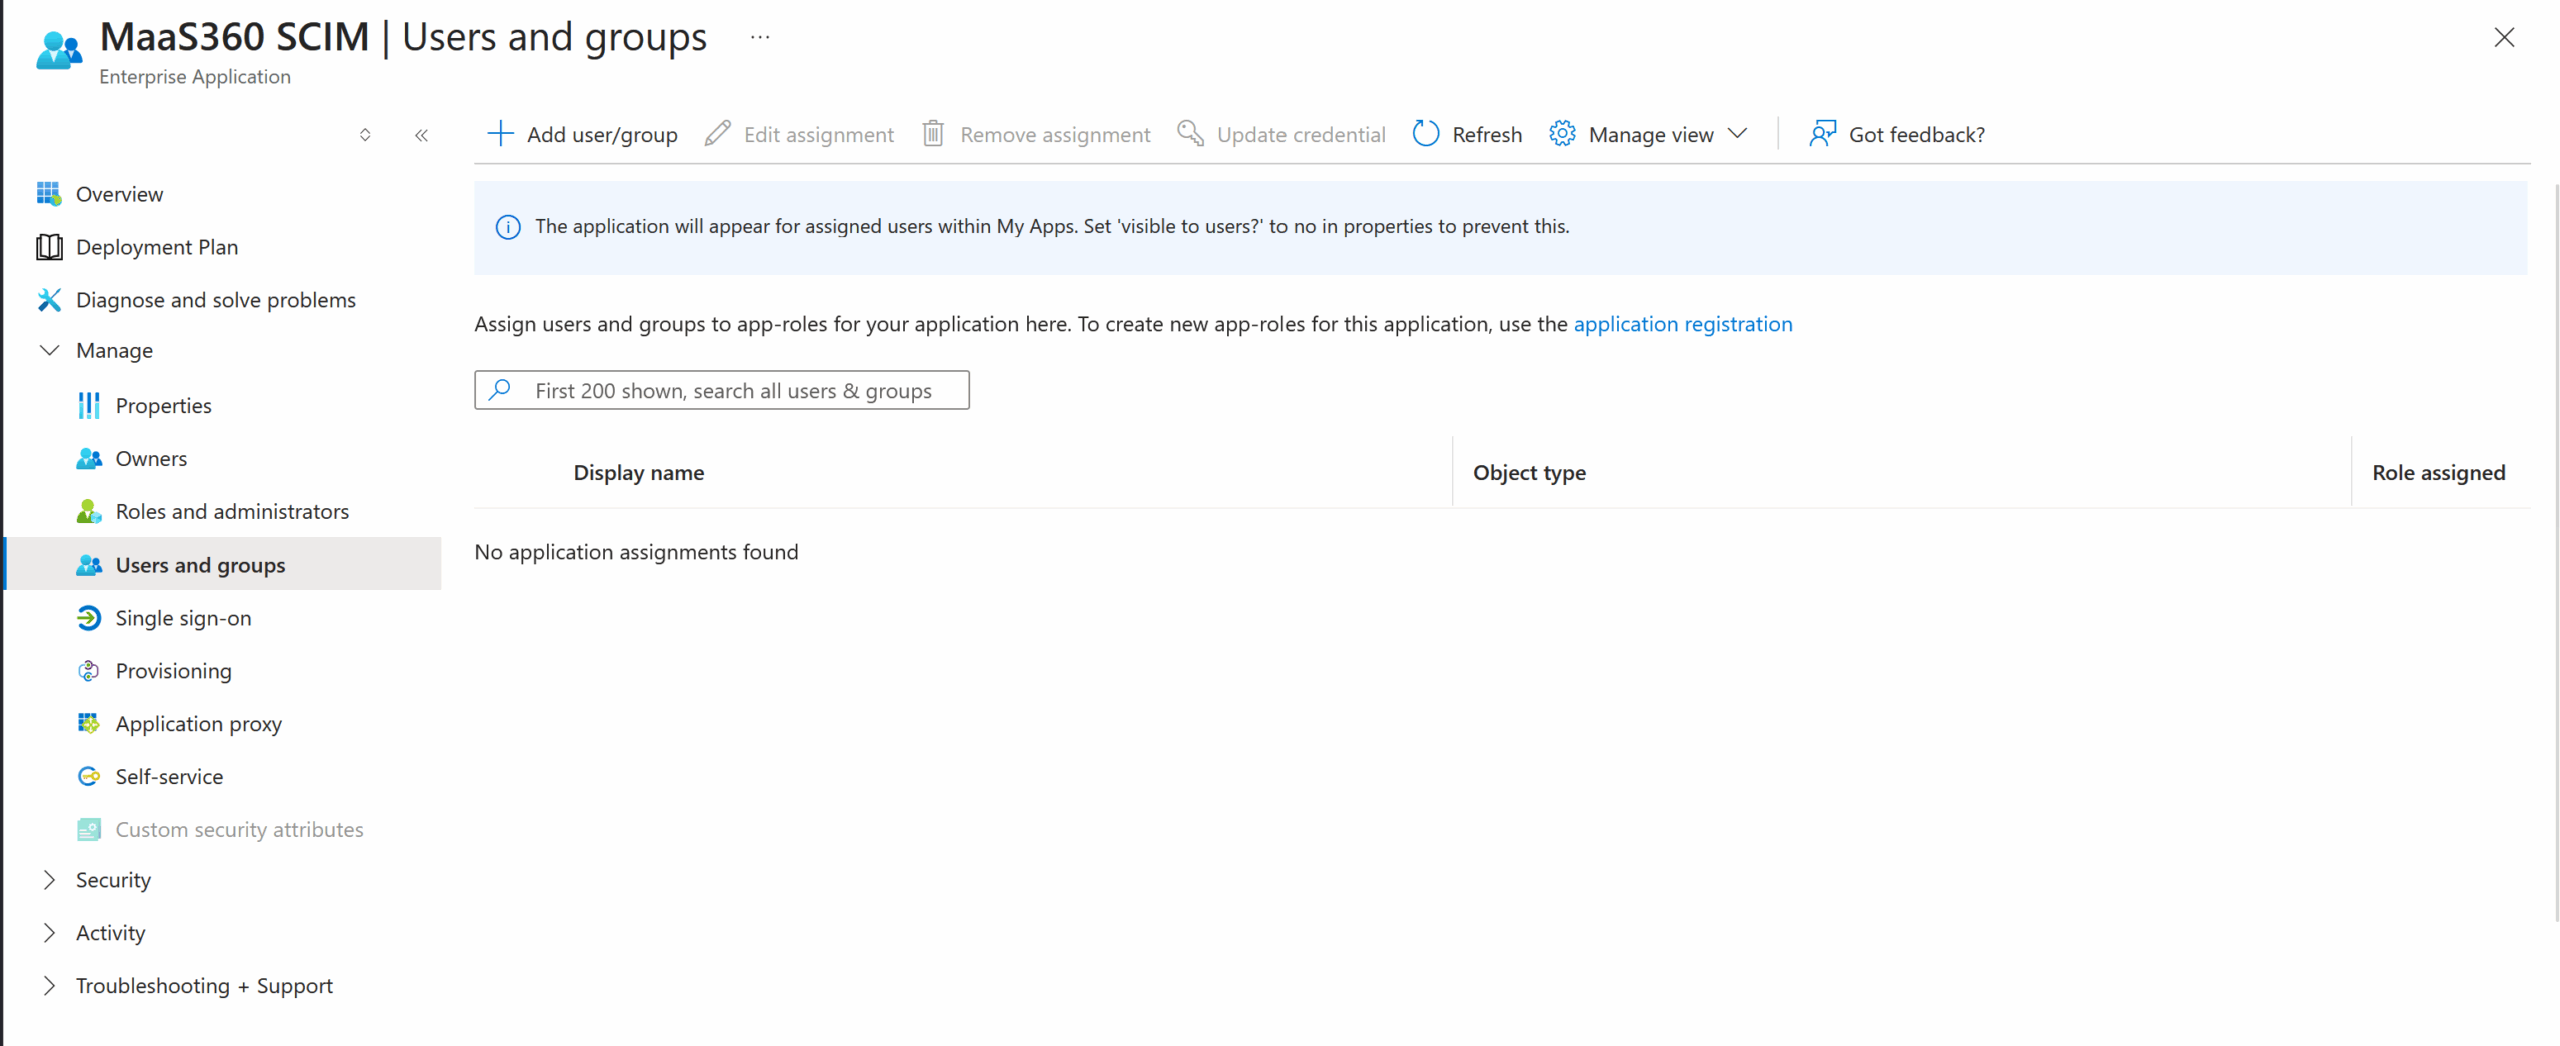Image resolution: width=2560 pixels, height=1046 pixels.
Task: Open the Manage view dropdown arrow
Action: pos(1738,134)
